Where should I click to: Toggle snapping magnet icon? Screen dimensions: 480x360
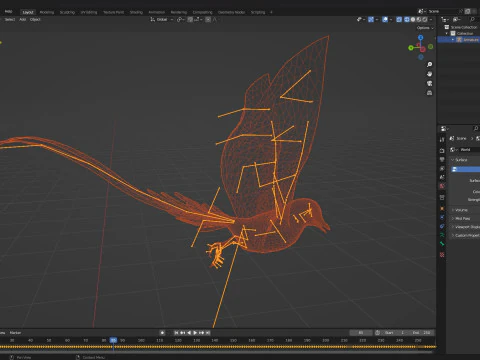(190, 20)
